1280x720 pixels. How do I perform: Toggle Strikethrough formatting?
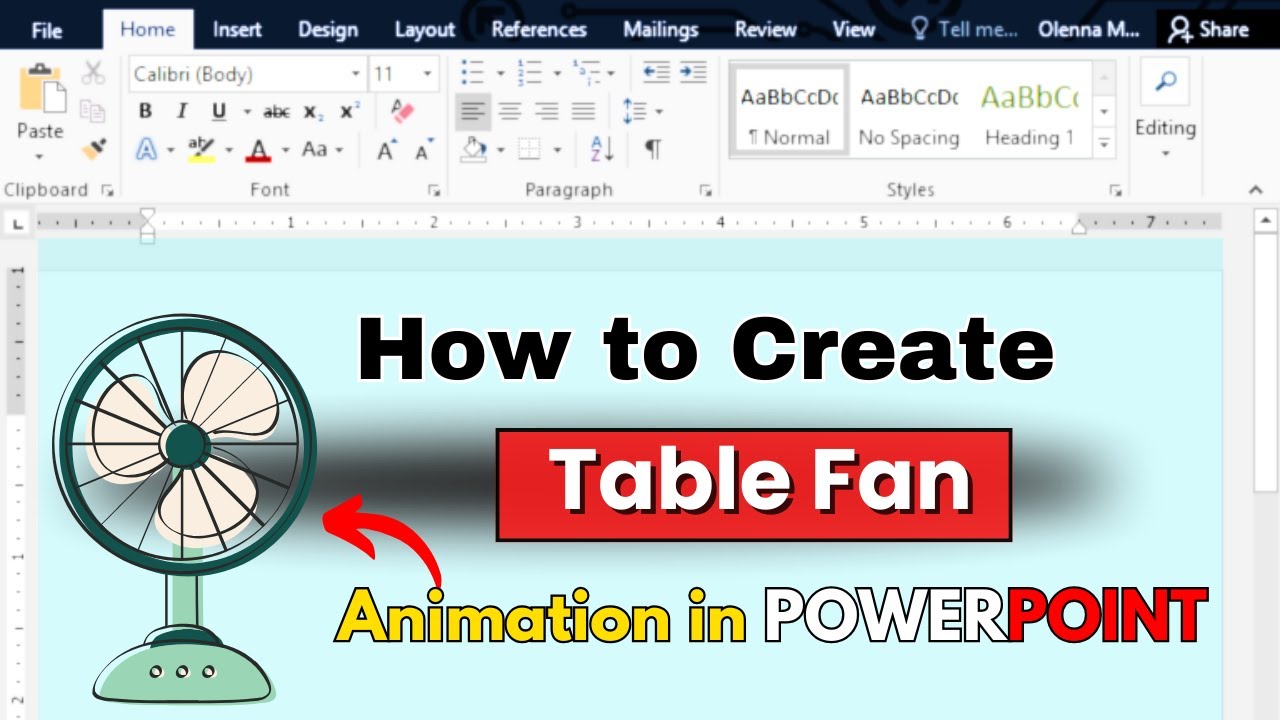[276, 111]
